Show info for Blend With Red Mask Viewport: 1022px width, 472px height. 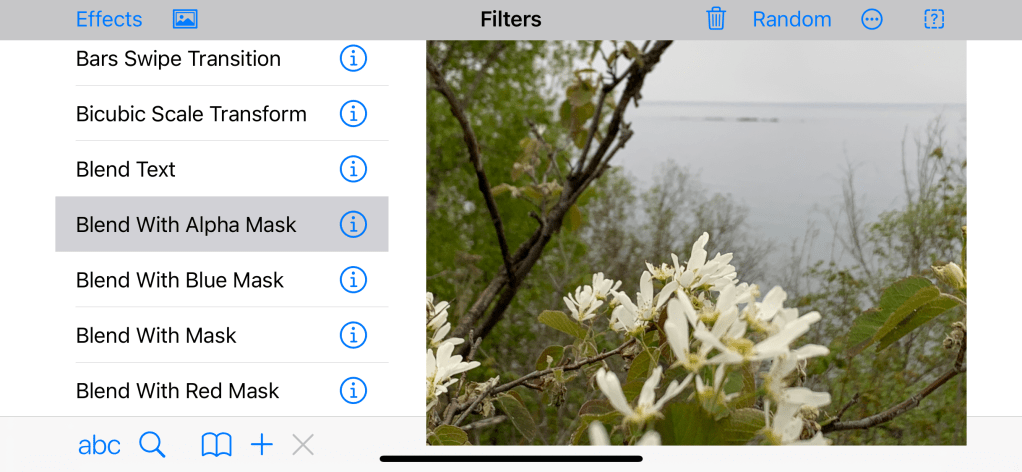click(x=353, y=391)
